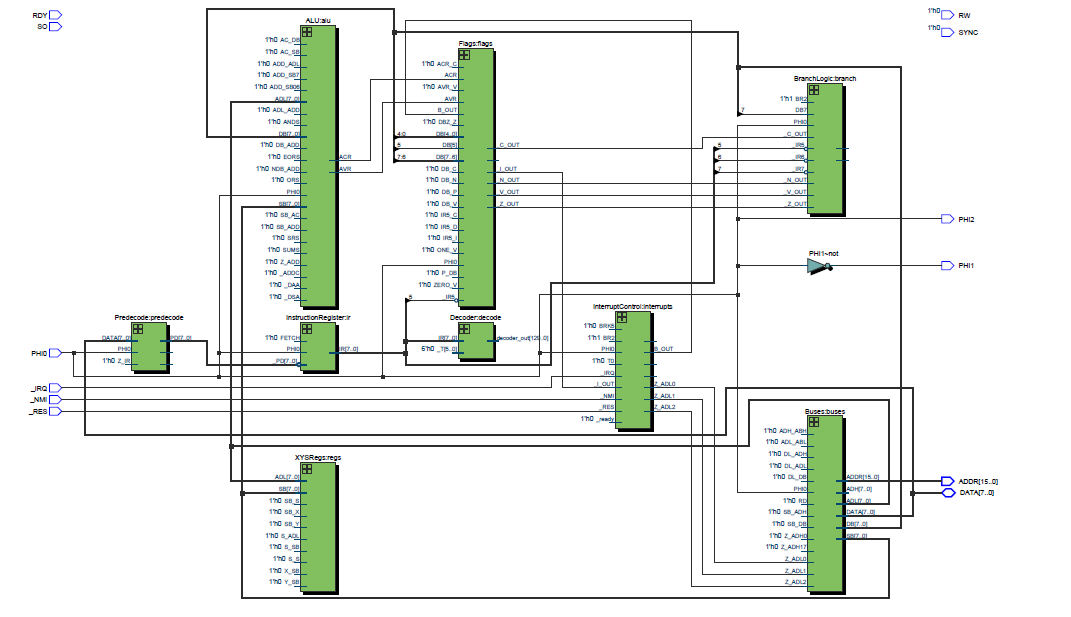1071x617 pixels.
Task: Expand the ALU:alu block hierarchy icon
Action: pos(308,33)
